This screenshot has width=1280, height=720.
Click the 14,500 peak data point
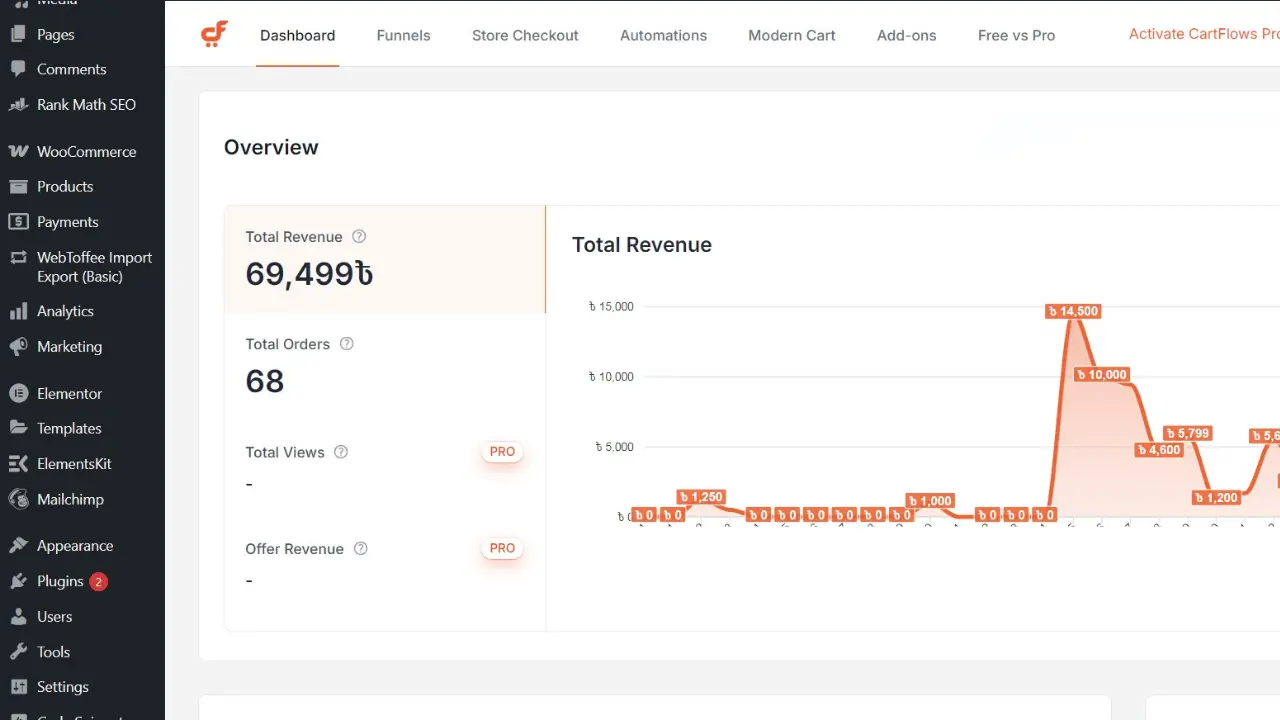1073,311
